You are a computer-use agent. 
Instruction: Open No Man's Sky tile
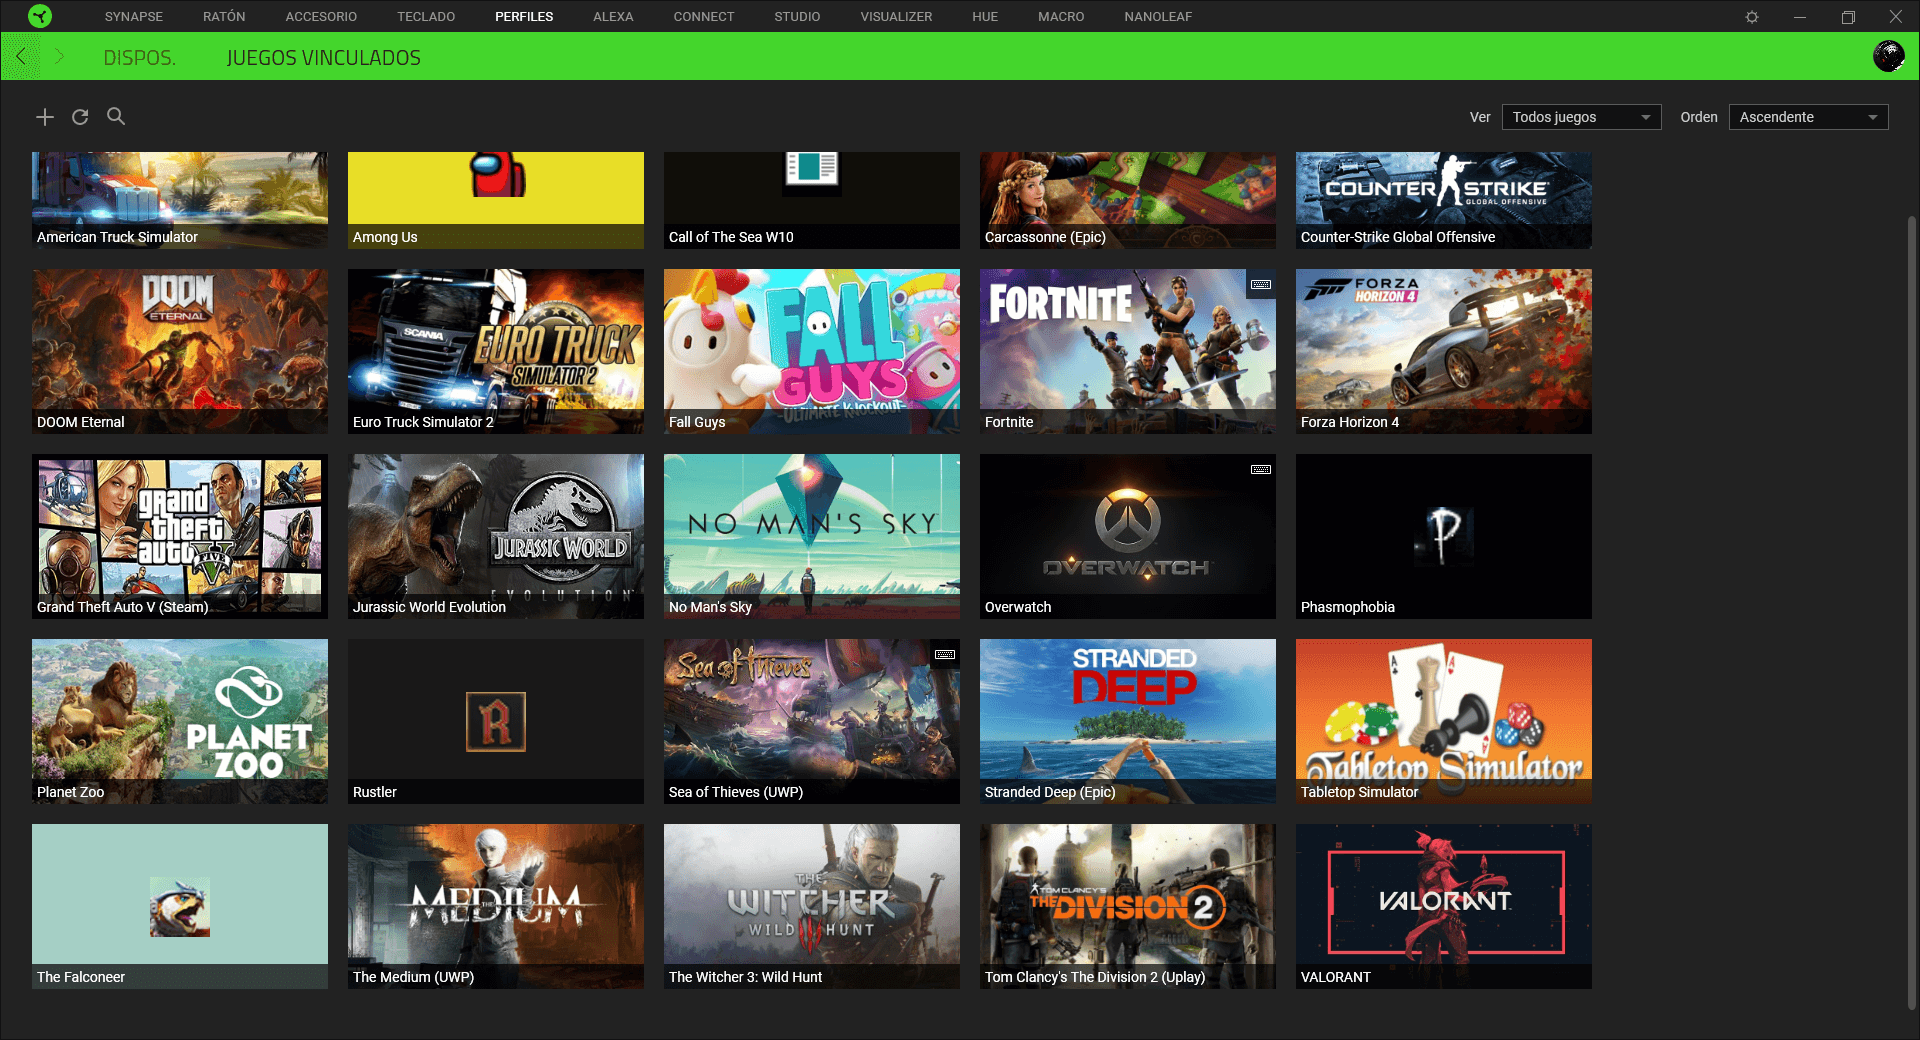[812, 536]
